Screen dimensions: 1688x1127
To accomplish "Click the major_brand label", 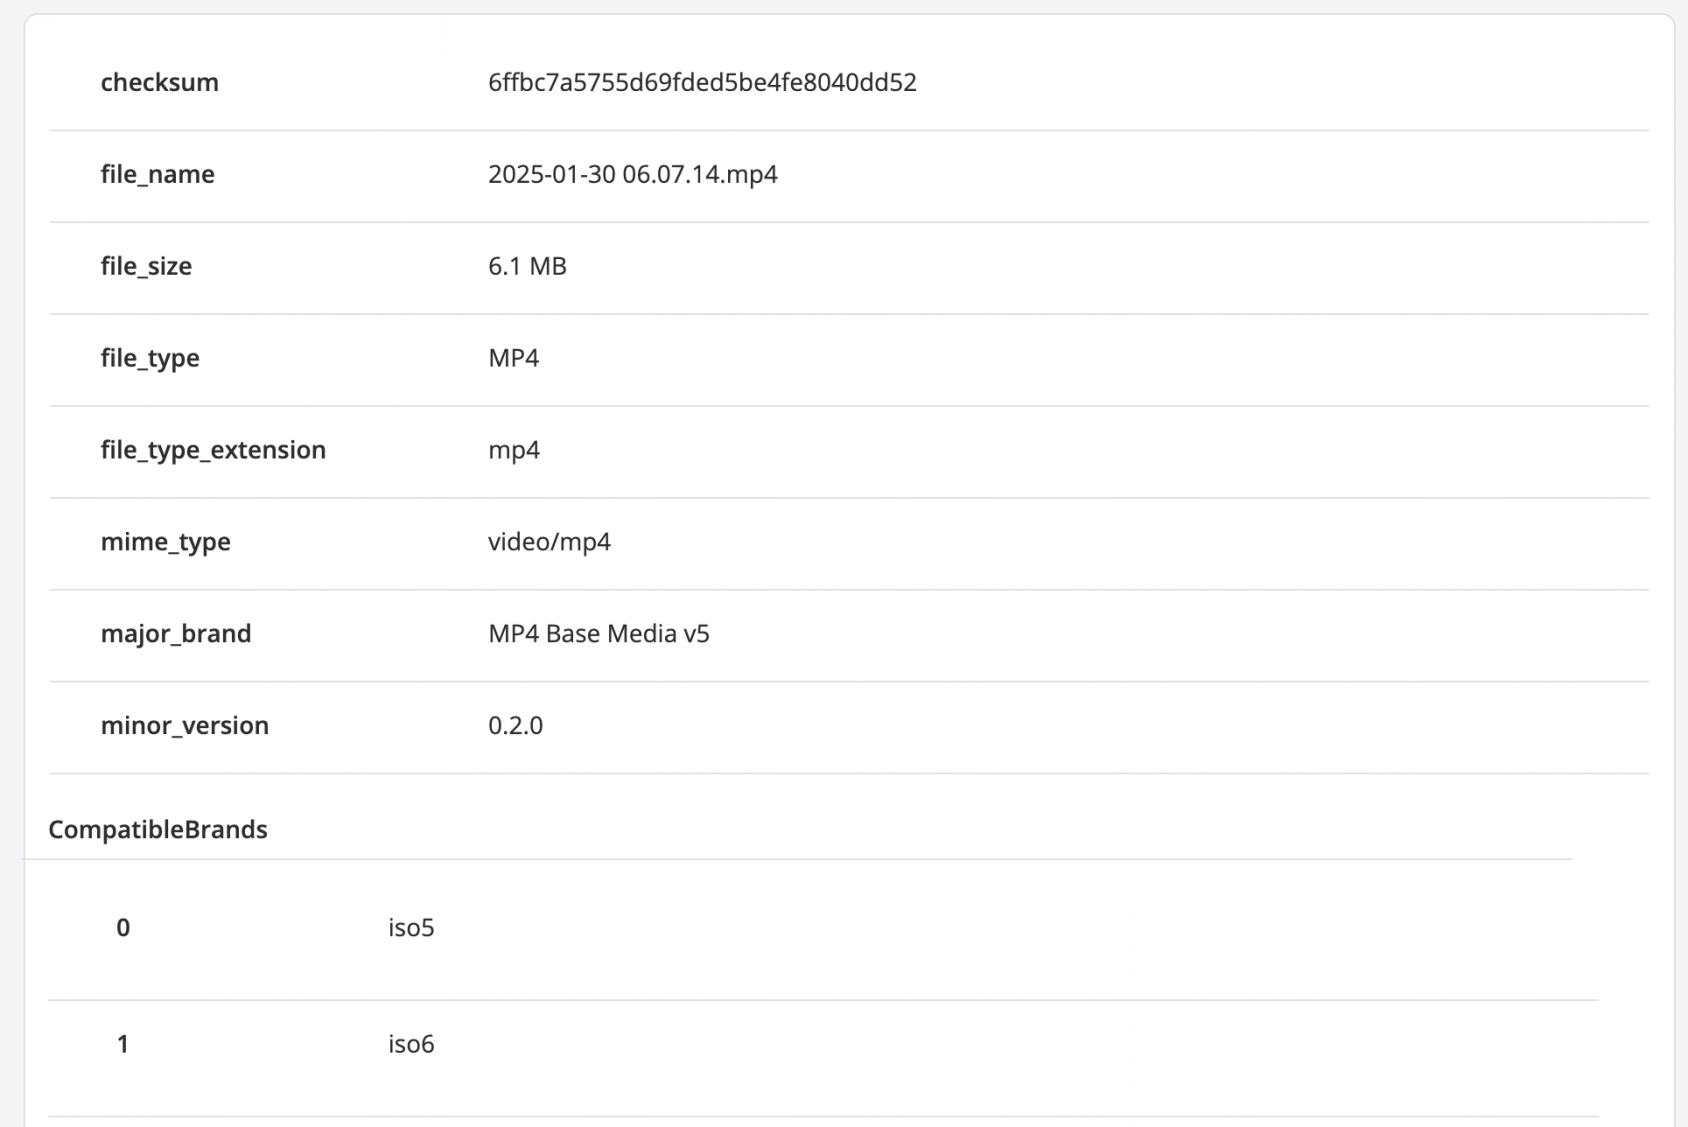I will 175,634.
